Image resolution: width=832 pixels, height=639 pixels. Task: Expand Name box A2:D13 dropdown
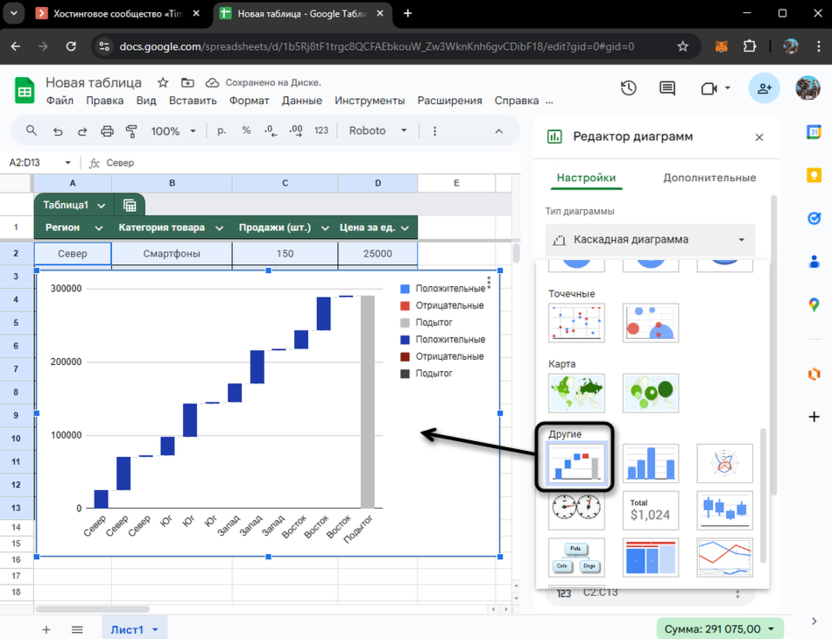[x=67, y=162]
